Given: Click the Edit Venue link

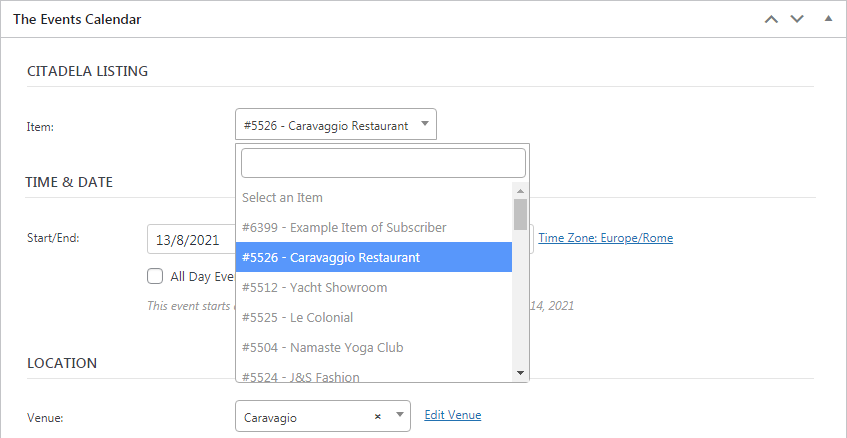Looking at the screenshot, I should click(452, 415).
